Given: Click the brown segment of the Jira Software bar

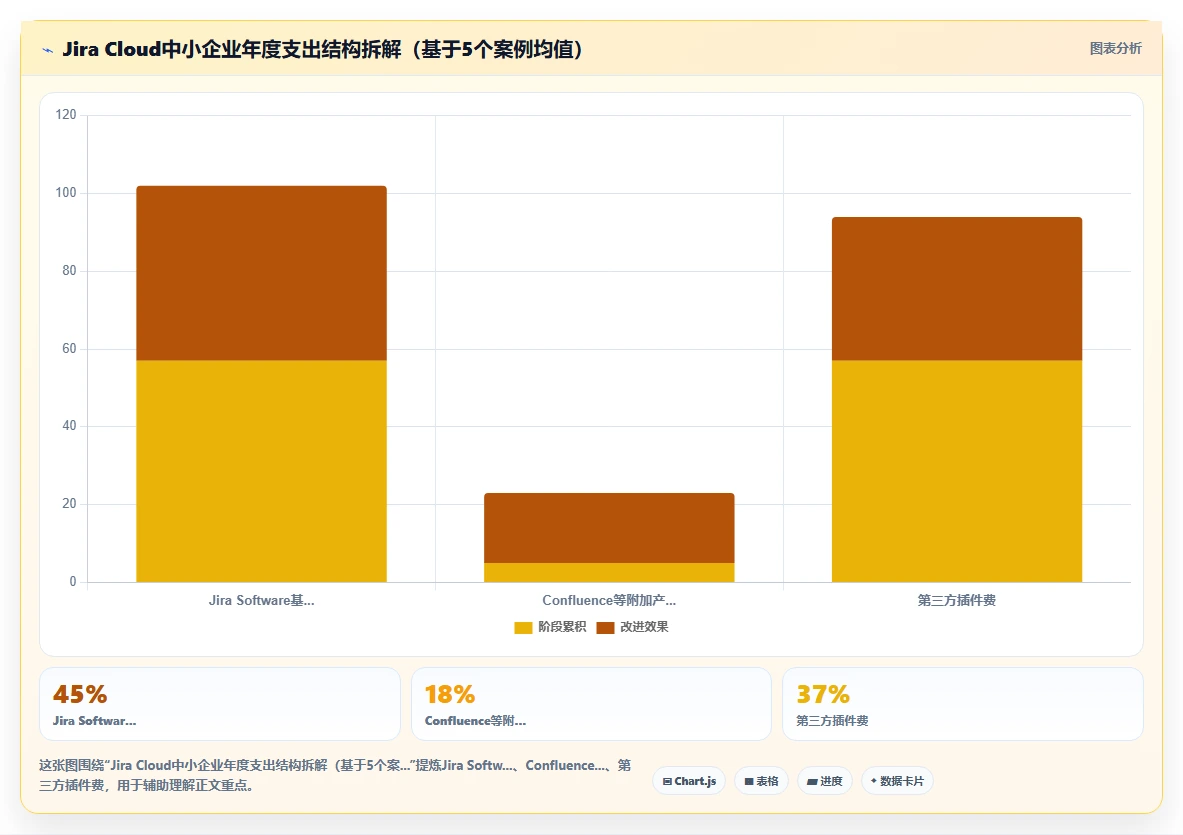Looking at the screenshot, I should 261,273.
